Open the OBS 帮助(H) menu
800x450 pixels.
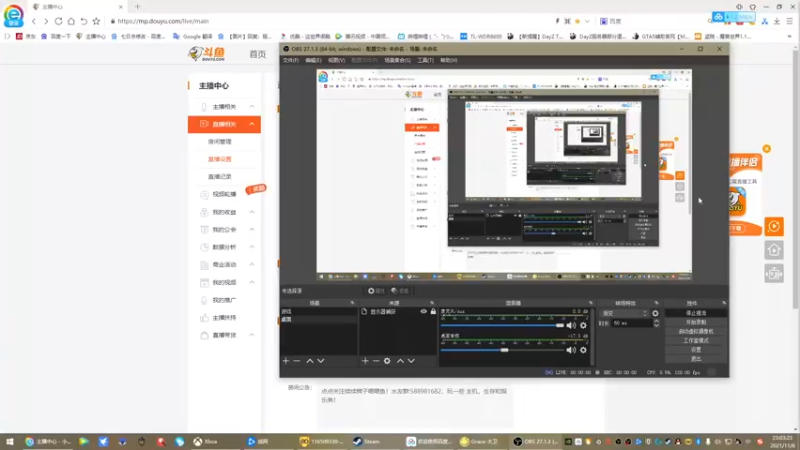[448, 60]
